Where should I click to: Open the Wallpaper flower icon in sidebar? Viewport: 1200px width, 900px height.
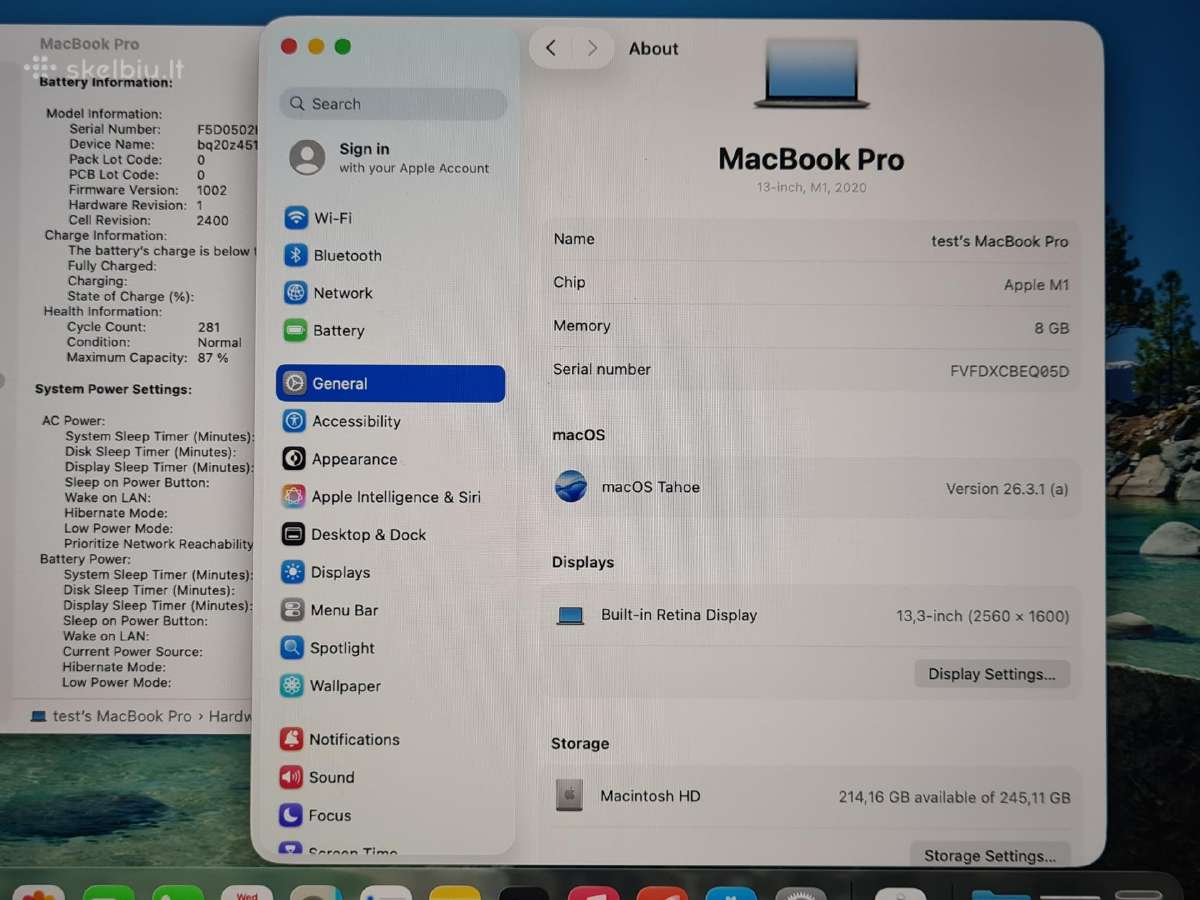pos(292,686)
